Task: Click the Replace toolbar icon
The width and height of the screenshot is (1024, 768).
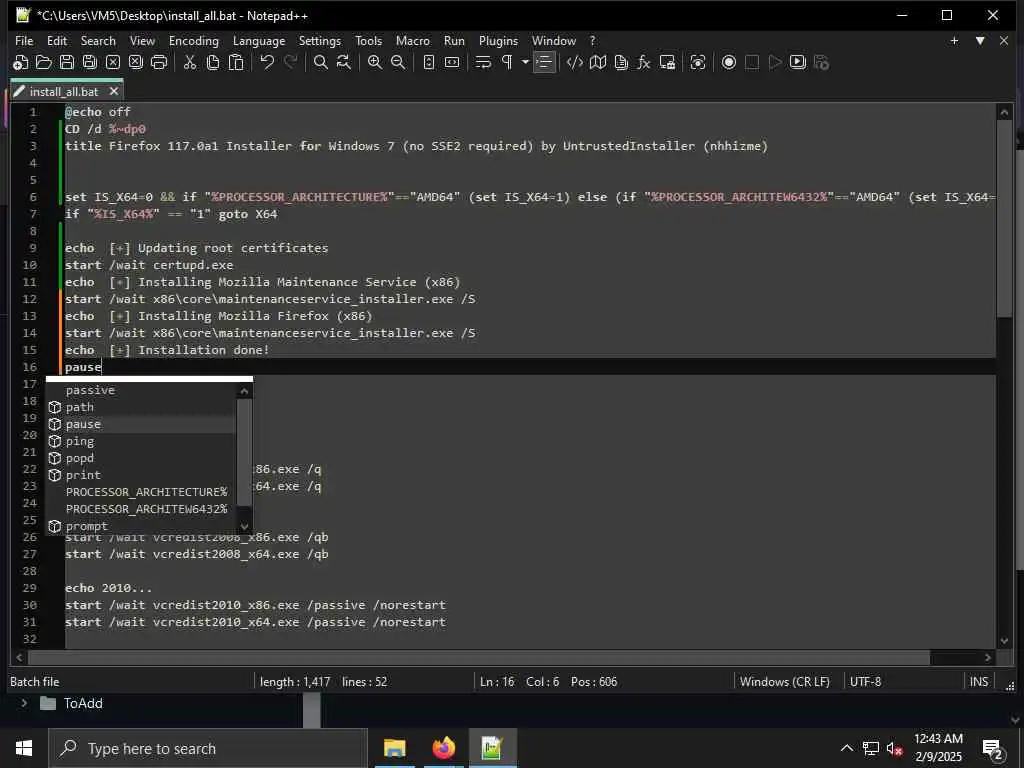Action: (x=344, y=63)
